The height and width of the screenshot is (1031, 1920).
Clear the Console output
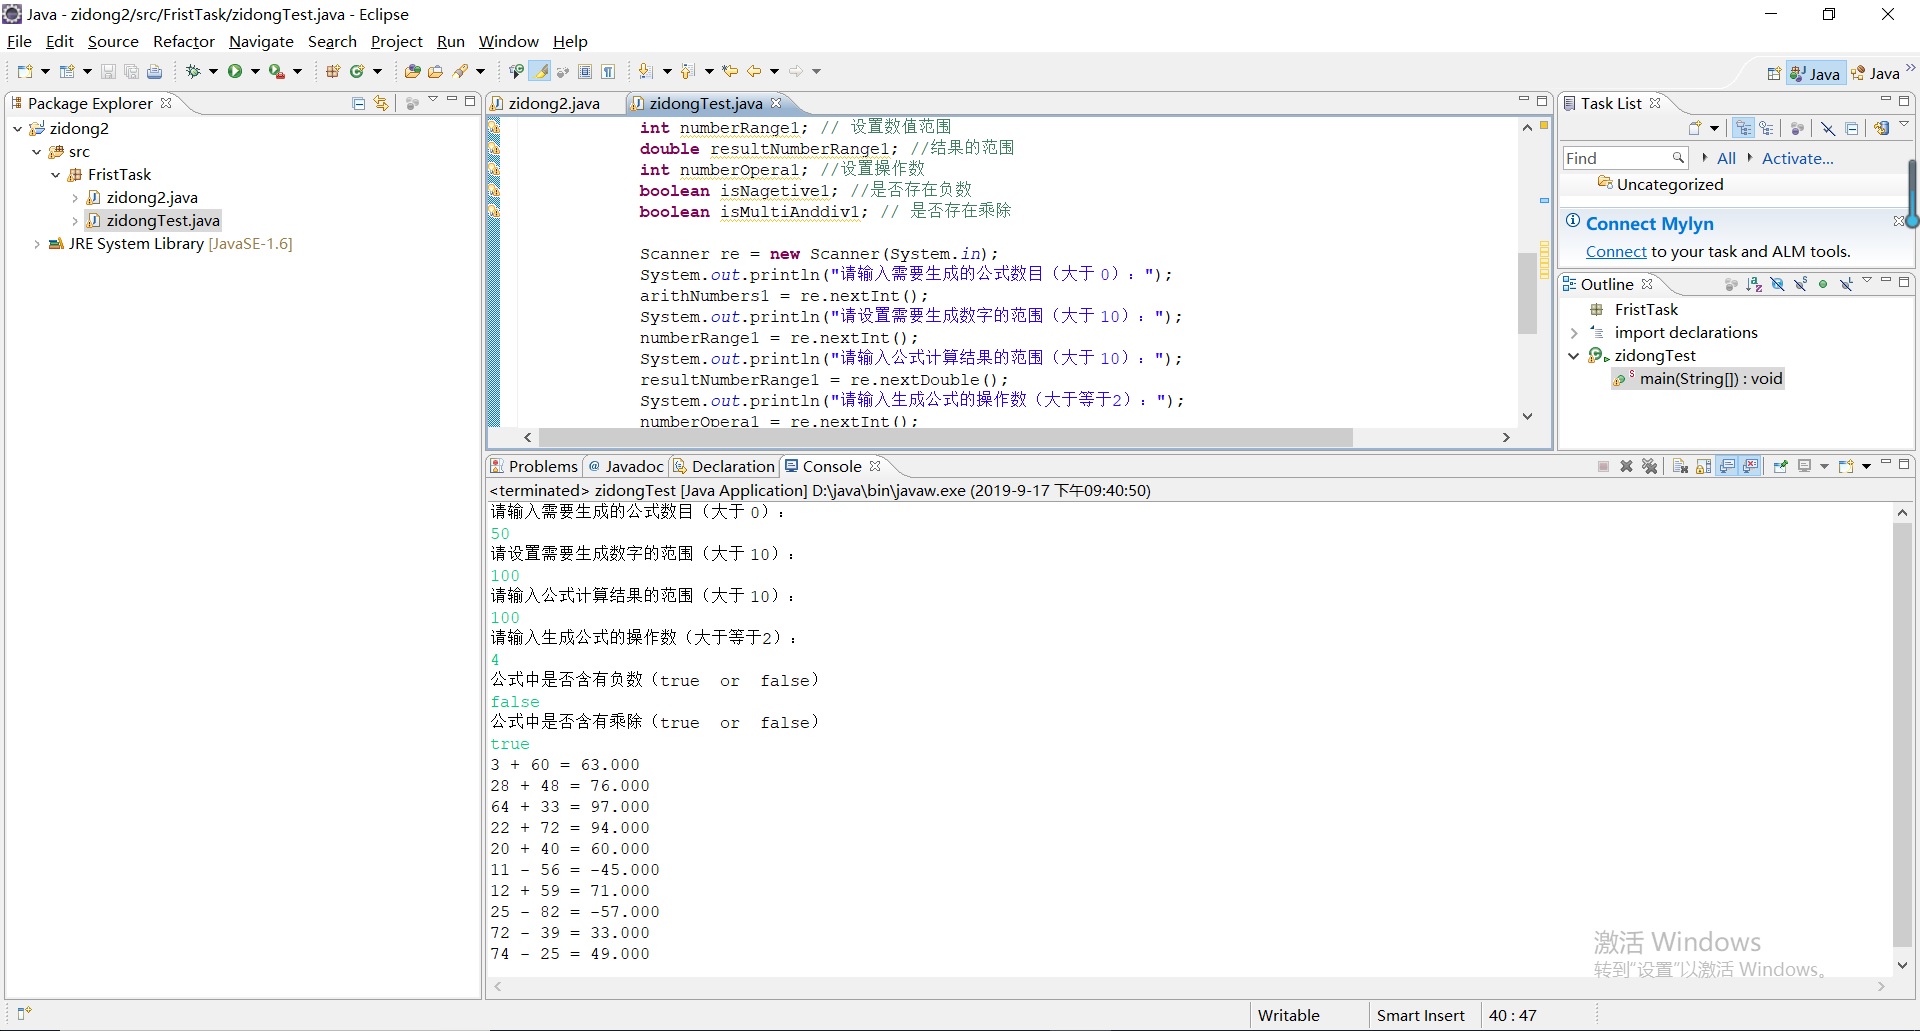coord(1680,466)
